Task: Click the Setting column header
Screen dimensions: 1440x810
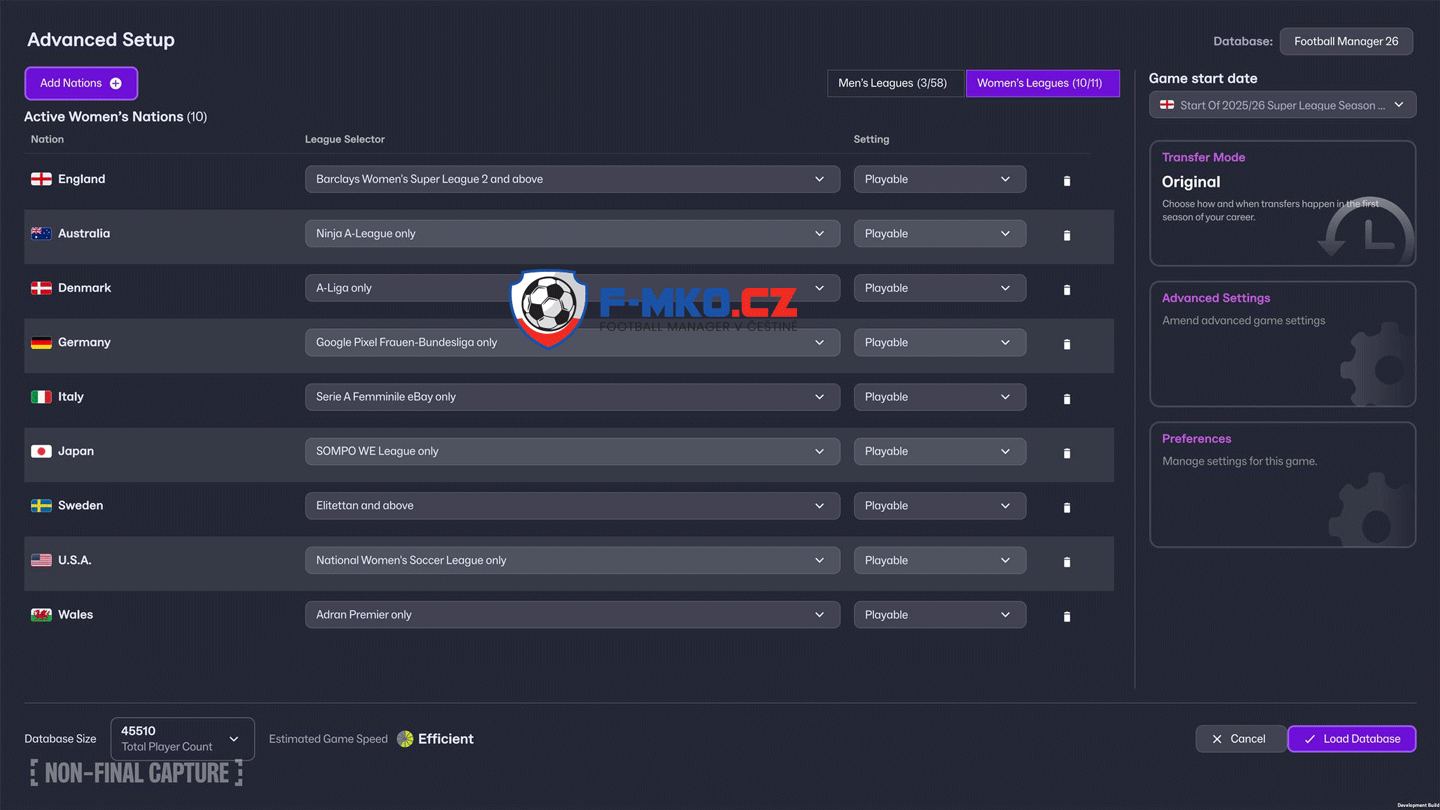Action: coord(871,139)
